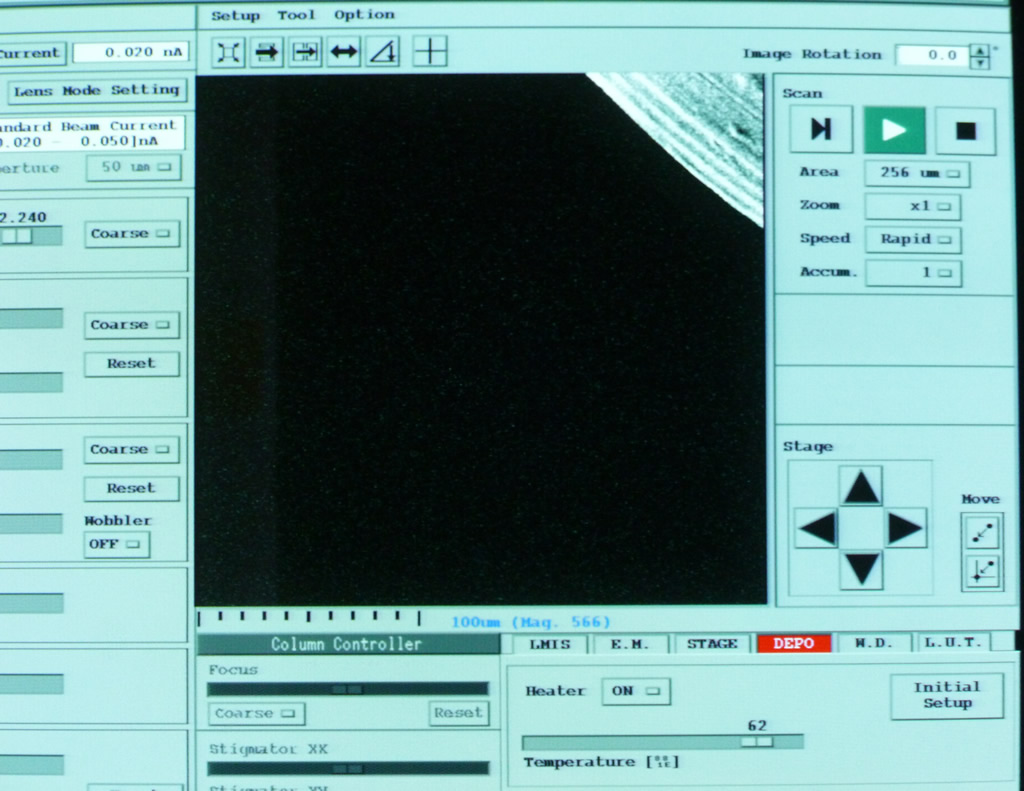Switch to the DEPO tab

click(794, 643)
